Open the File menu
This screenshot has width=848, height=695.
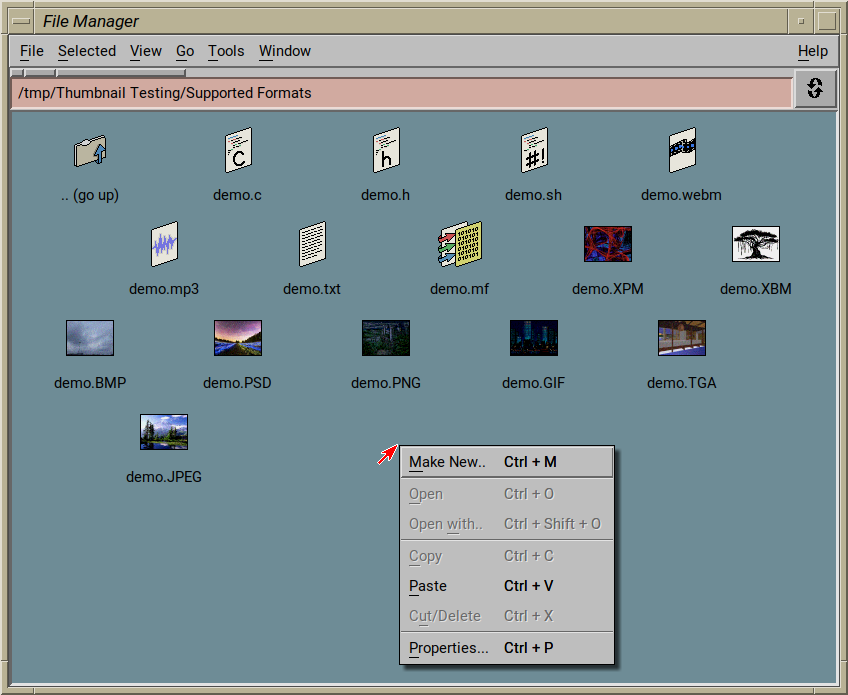[x=32, y=51]
